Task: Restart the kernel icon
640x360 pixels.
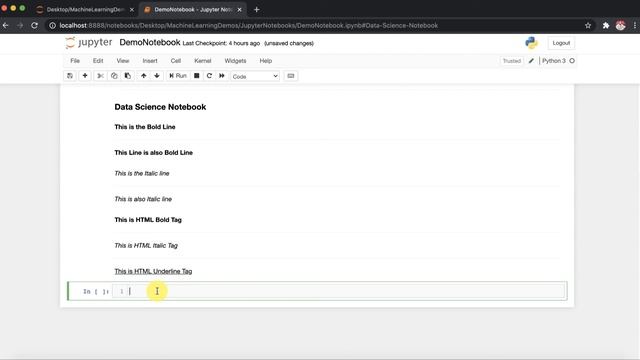Action: (x=209, y=76)
